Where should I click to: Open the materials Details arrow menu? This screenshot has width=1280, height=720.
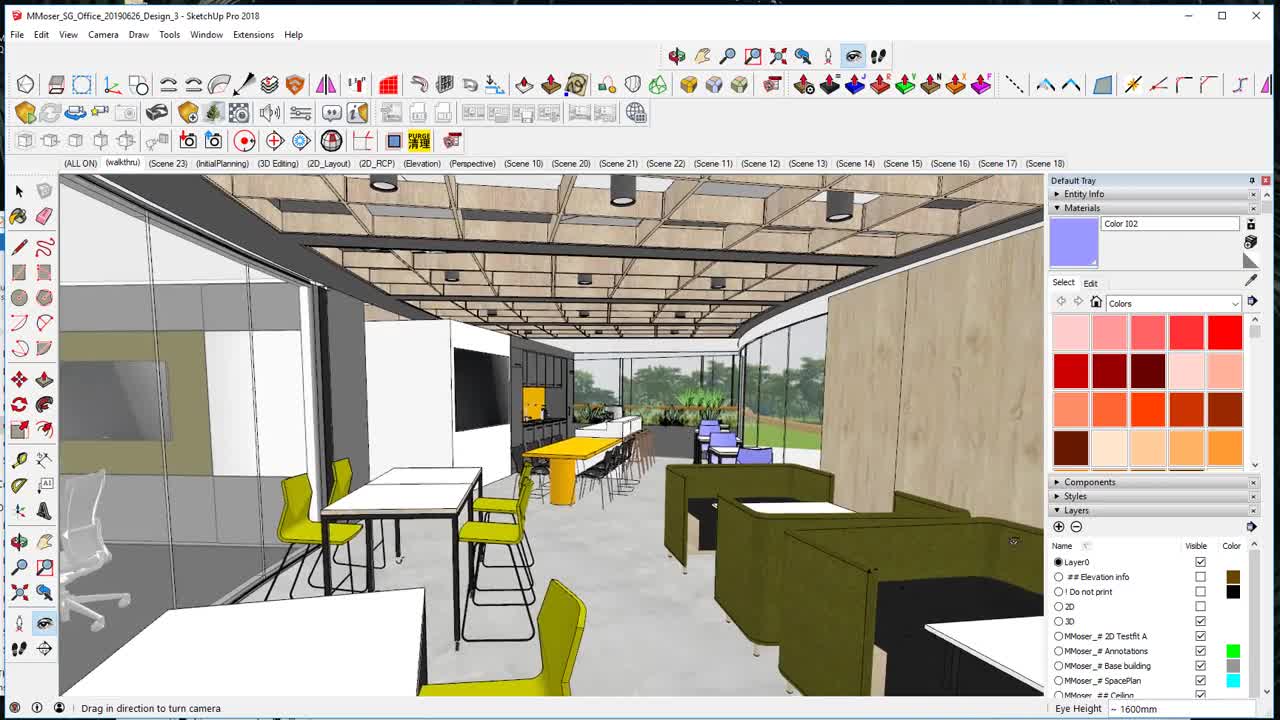(1251, 301)
